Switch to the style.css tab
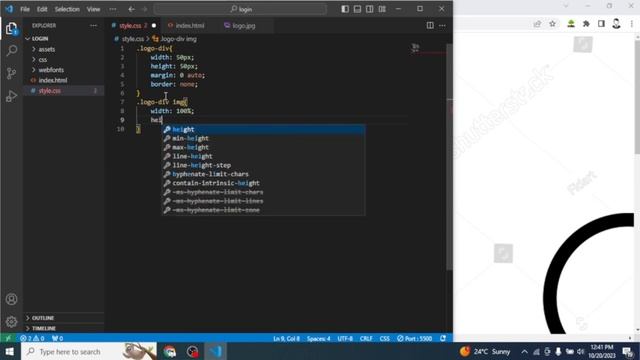Viewport: 640px width, 360px height. [x=133, y=25]
